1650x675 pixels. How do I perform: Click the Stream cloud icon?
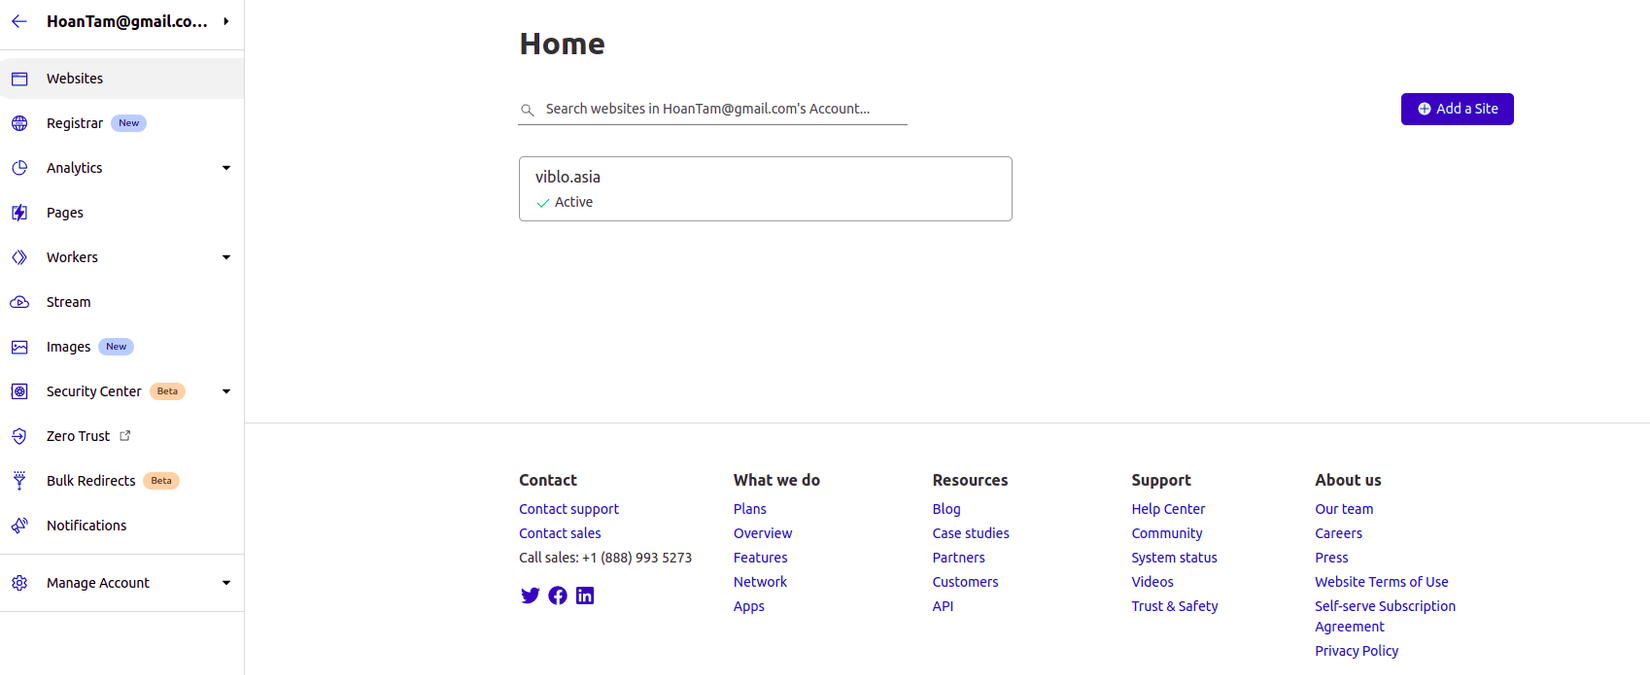click(19, 302)
